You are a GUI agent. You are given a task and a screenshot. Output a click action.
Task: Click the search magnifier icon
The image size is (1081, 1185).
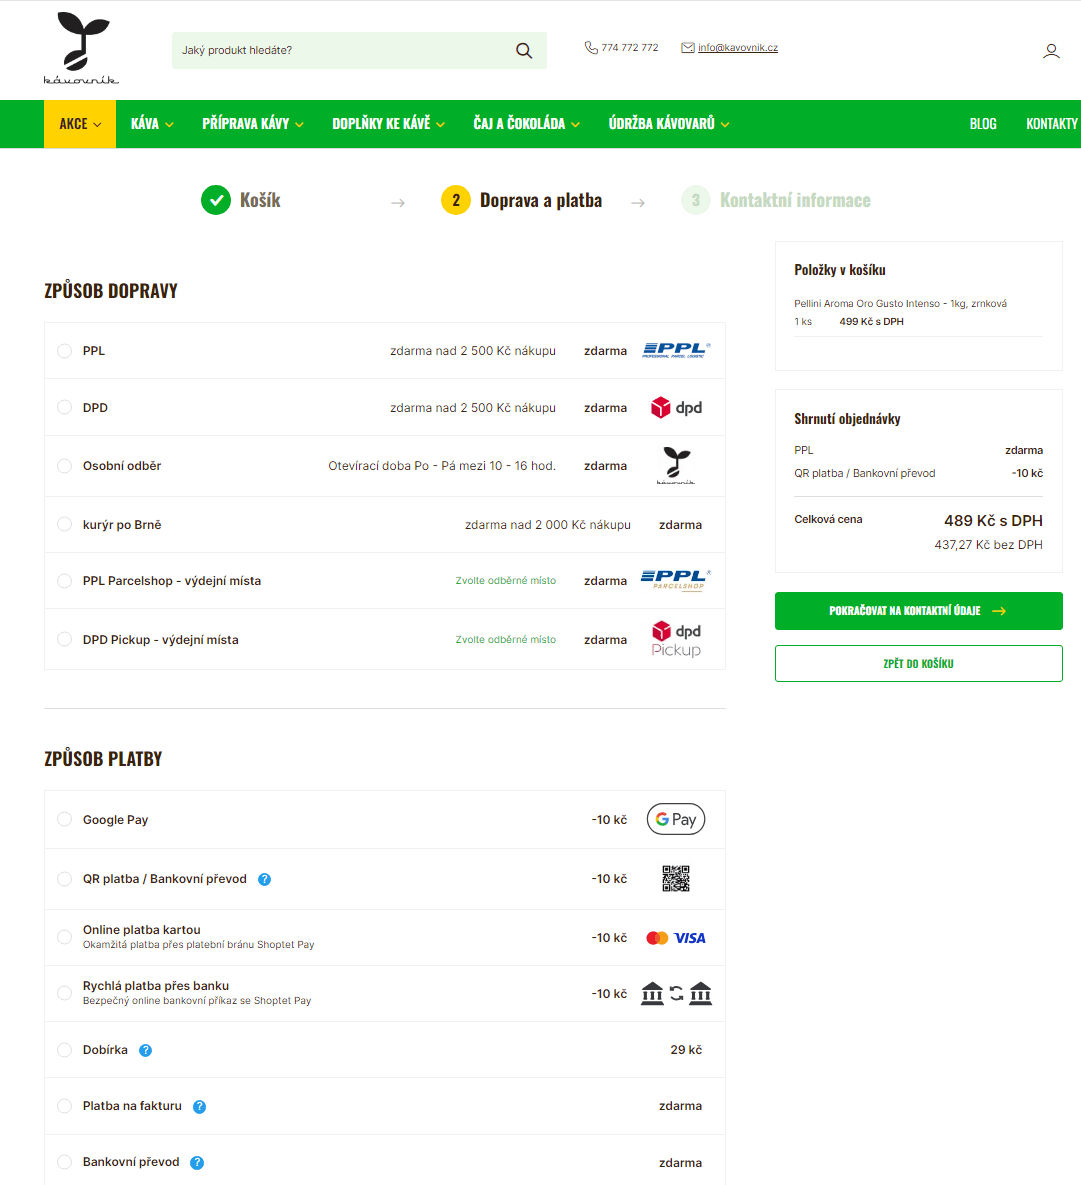[x=524, y=51]
